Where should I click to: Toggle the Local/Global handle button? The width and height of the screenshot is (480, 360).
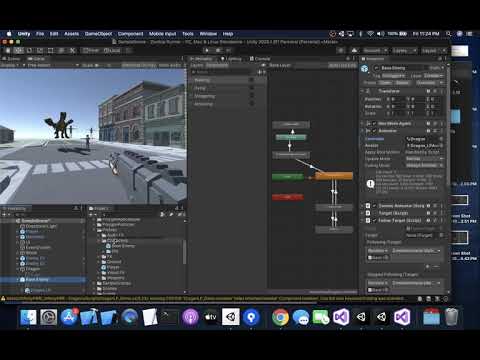112,50
